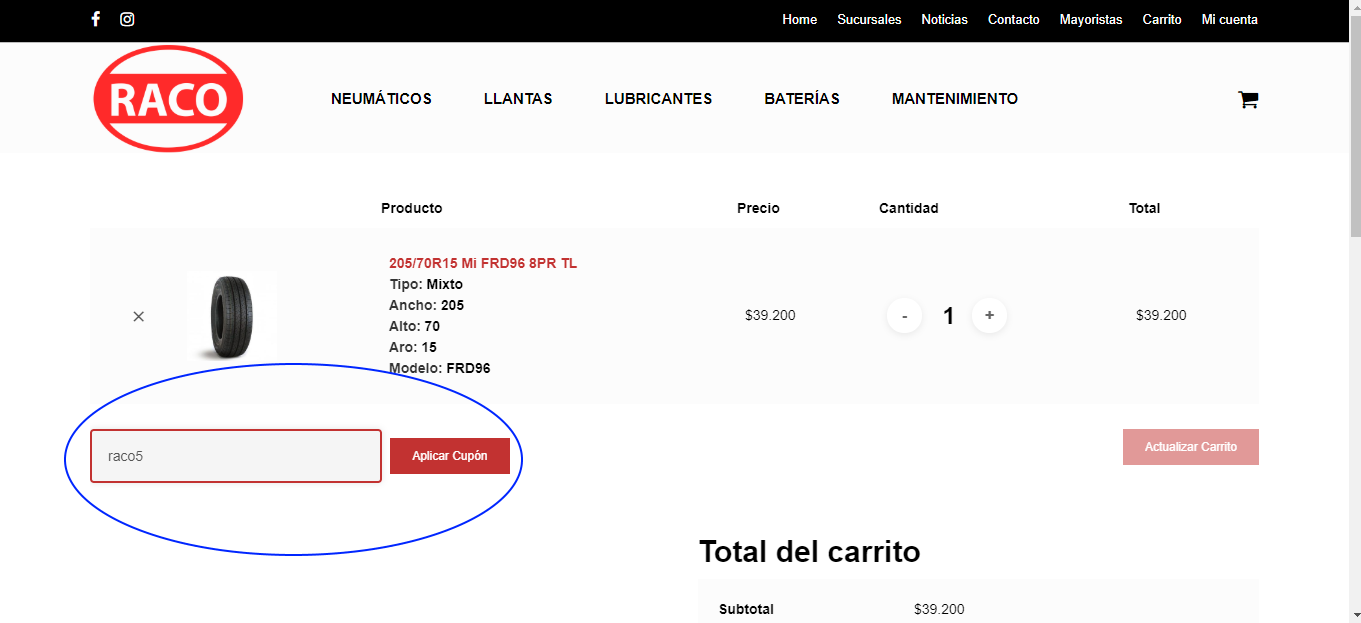The height and width of the screenshot is (623, 1361).
Task: Open the Sucursales page
Action: click(869, 19)
